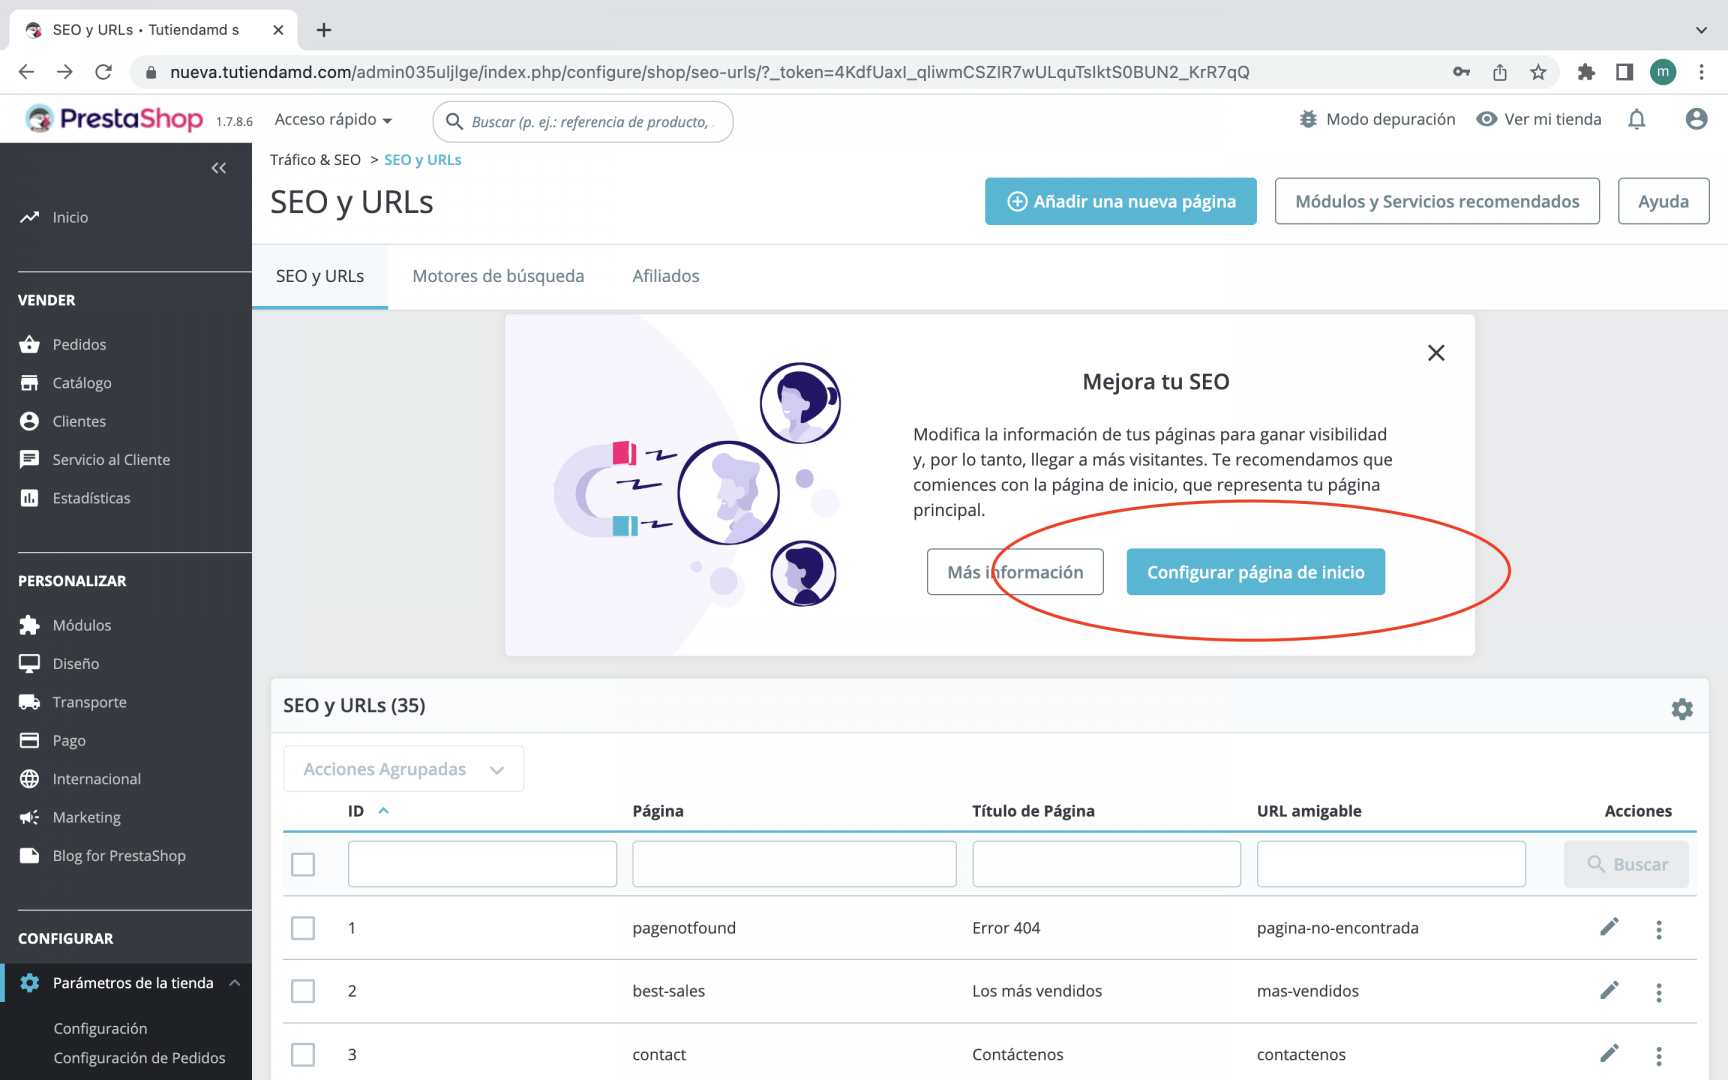Screen dimensions: 1728x1080
Task: Tick the select-all checkbox in filter row
Action: [303, 864]
